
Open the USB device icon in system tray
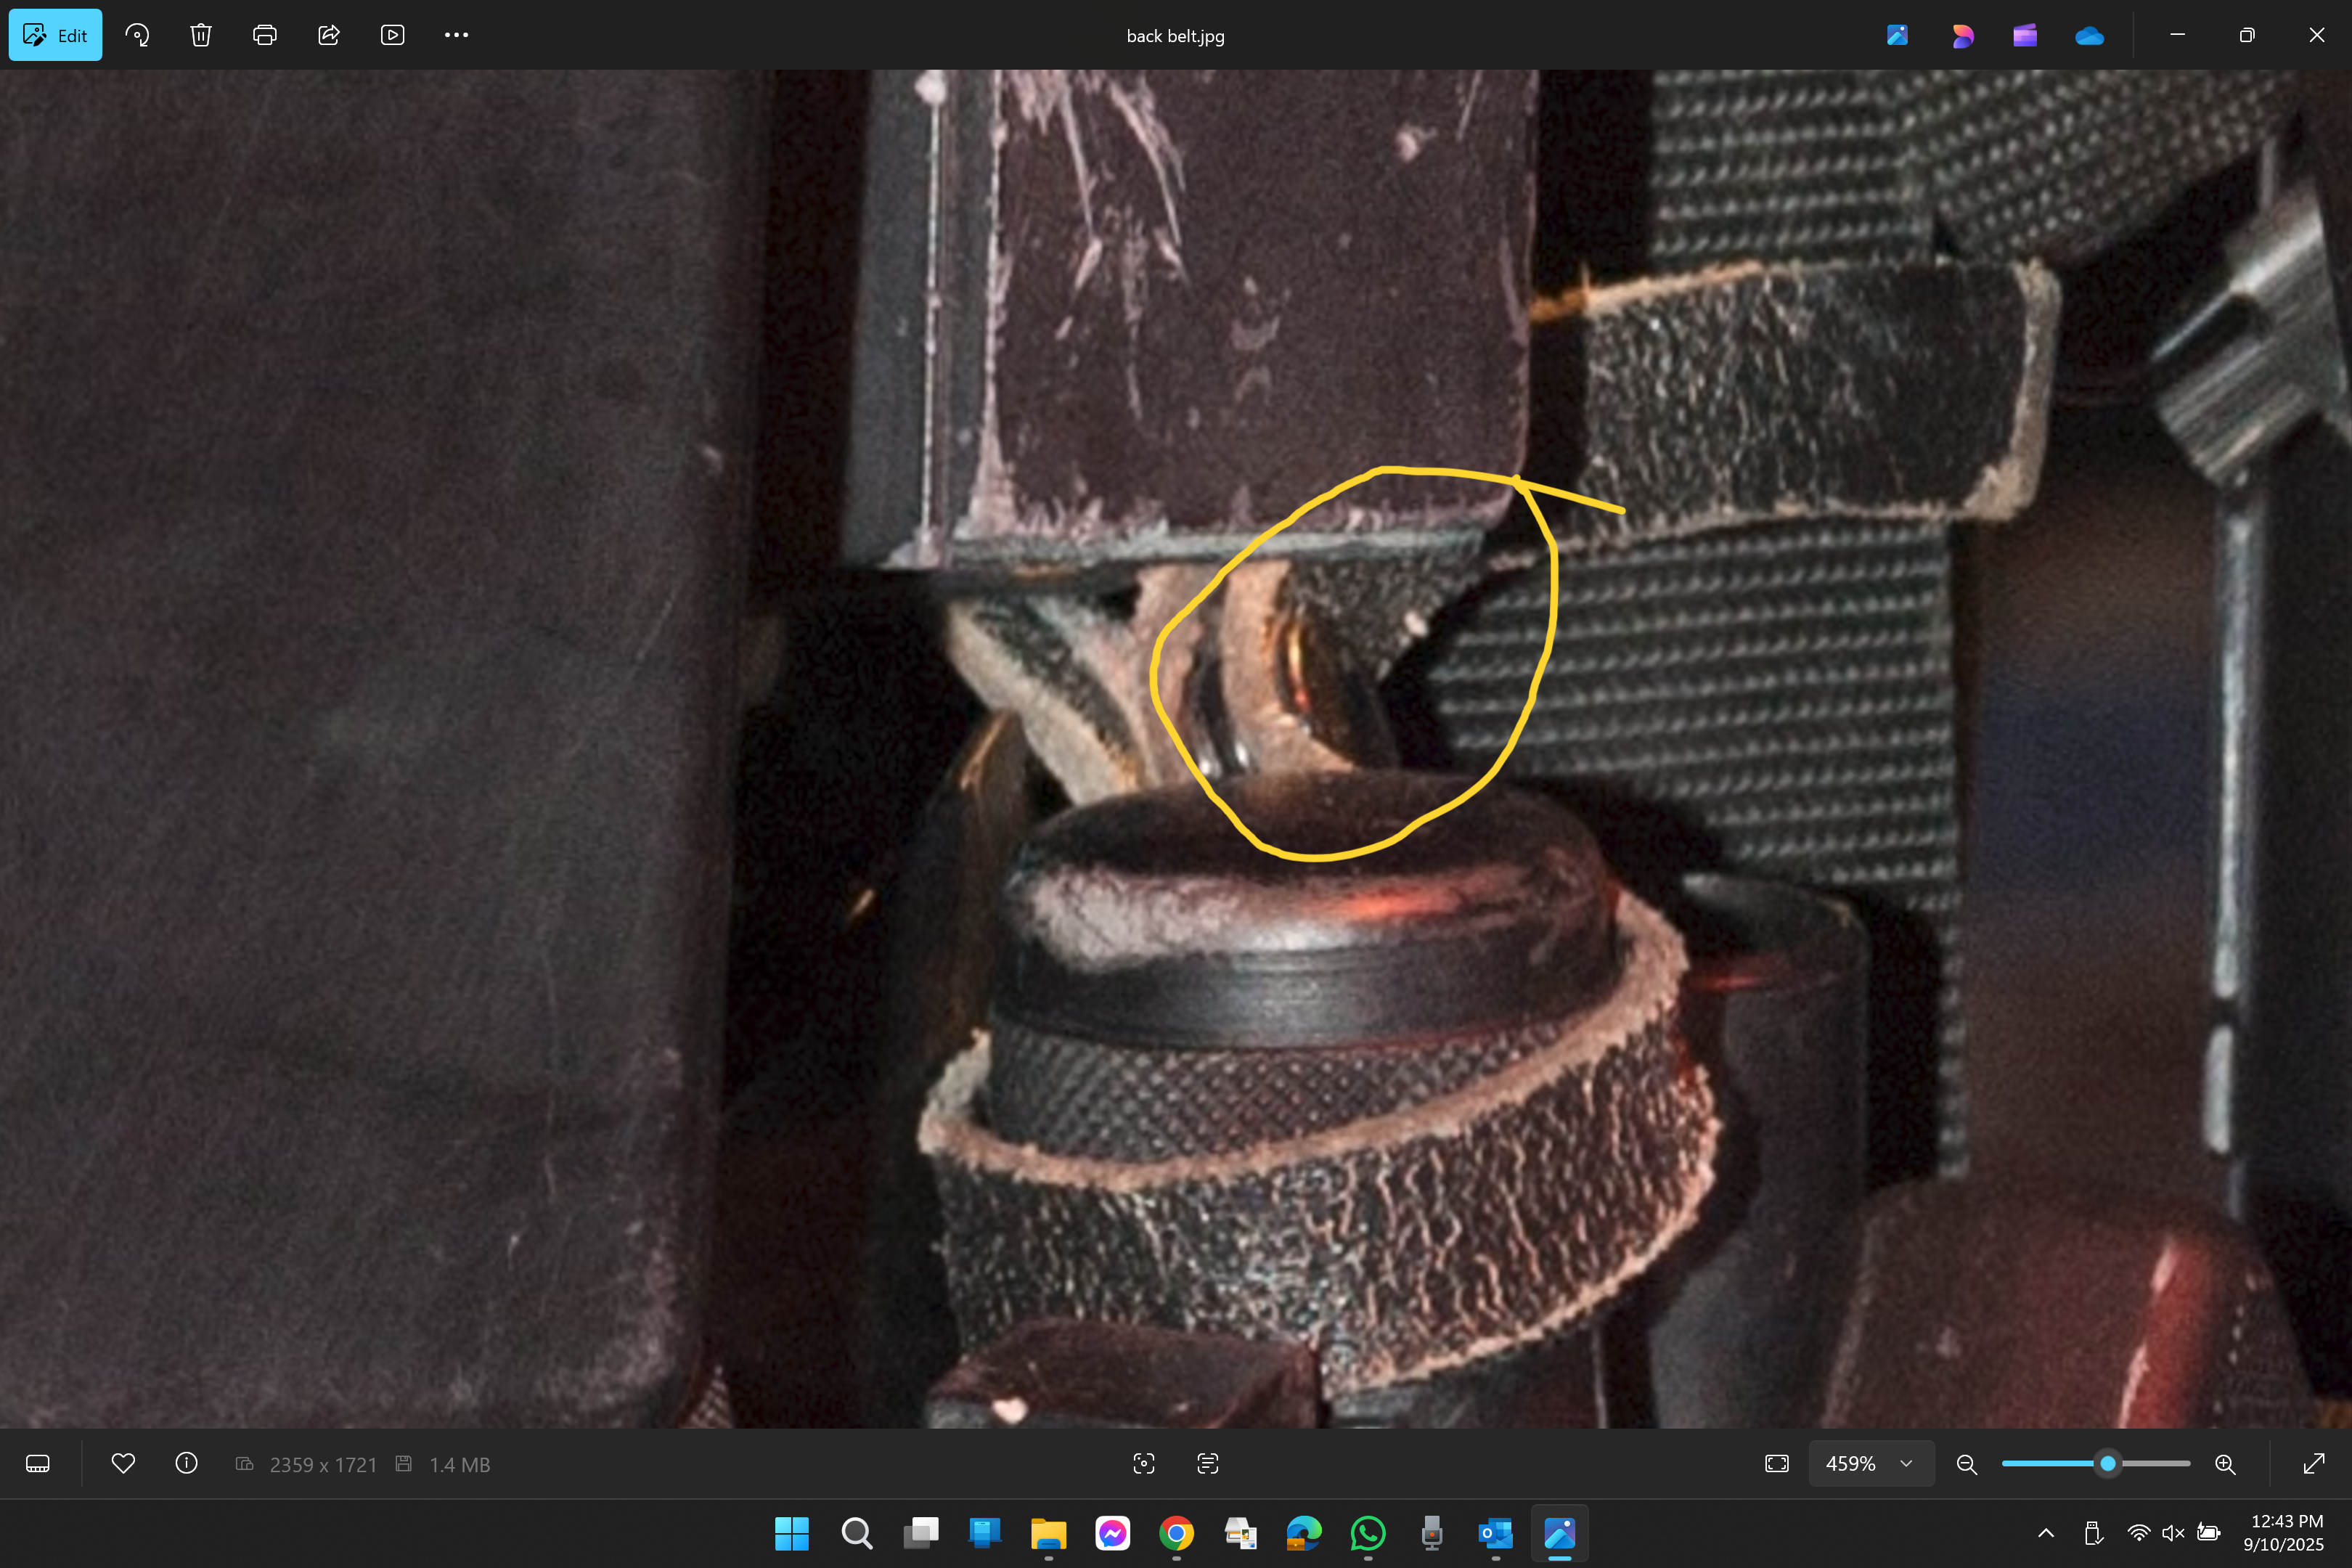(x=2093, y=1533)
